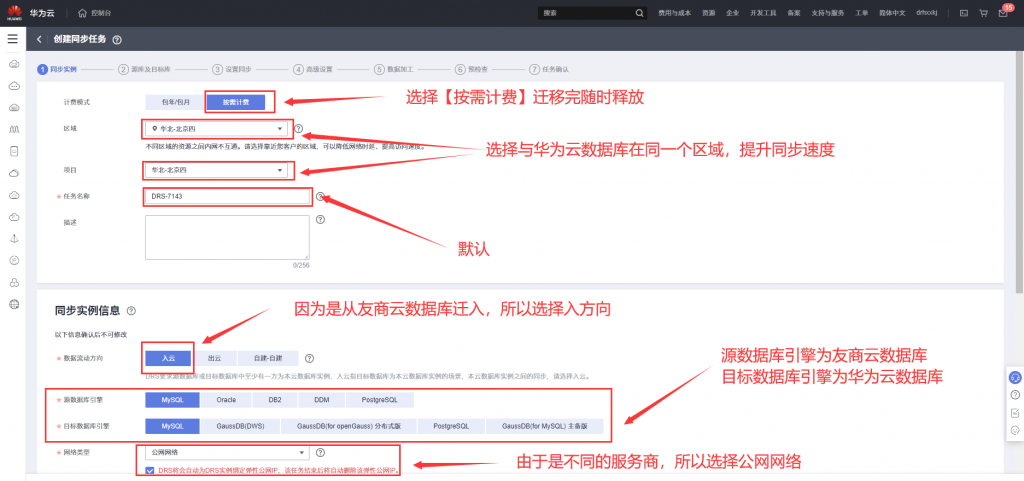Select PostgreSQL as source database engine
This screenshot has width=1024, height=481.
(x=379, y=399)
